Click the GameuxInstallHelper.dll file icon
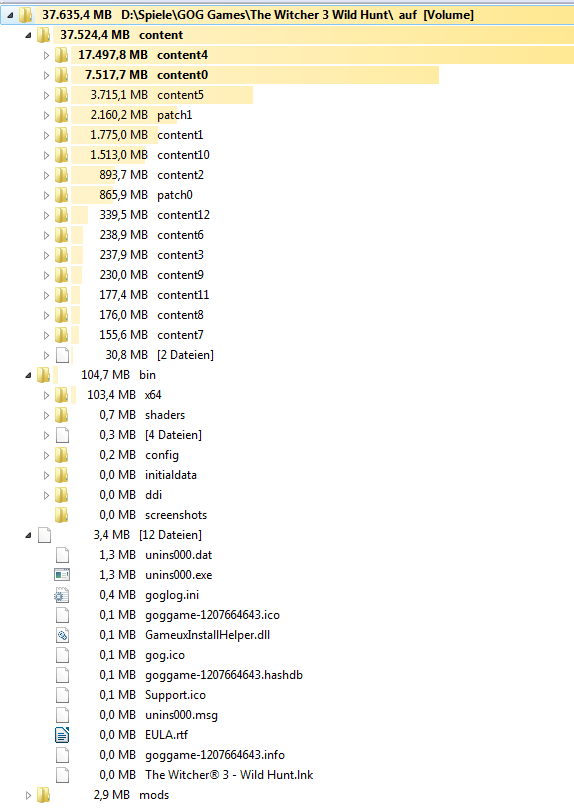This screenshot has height=812, width=574. pyautogui.click(x=62, y=635)
